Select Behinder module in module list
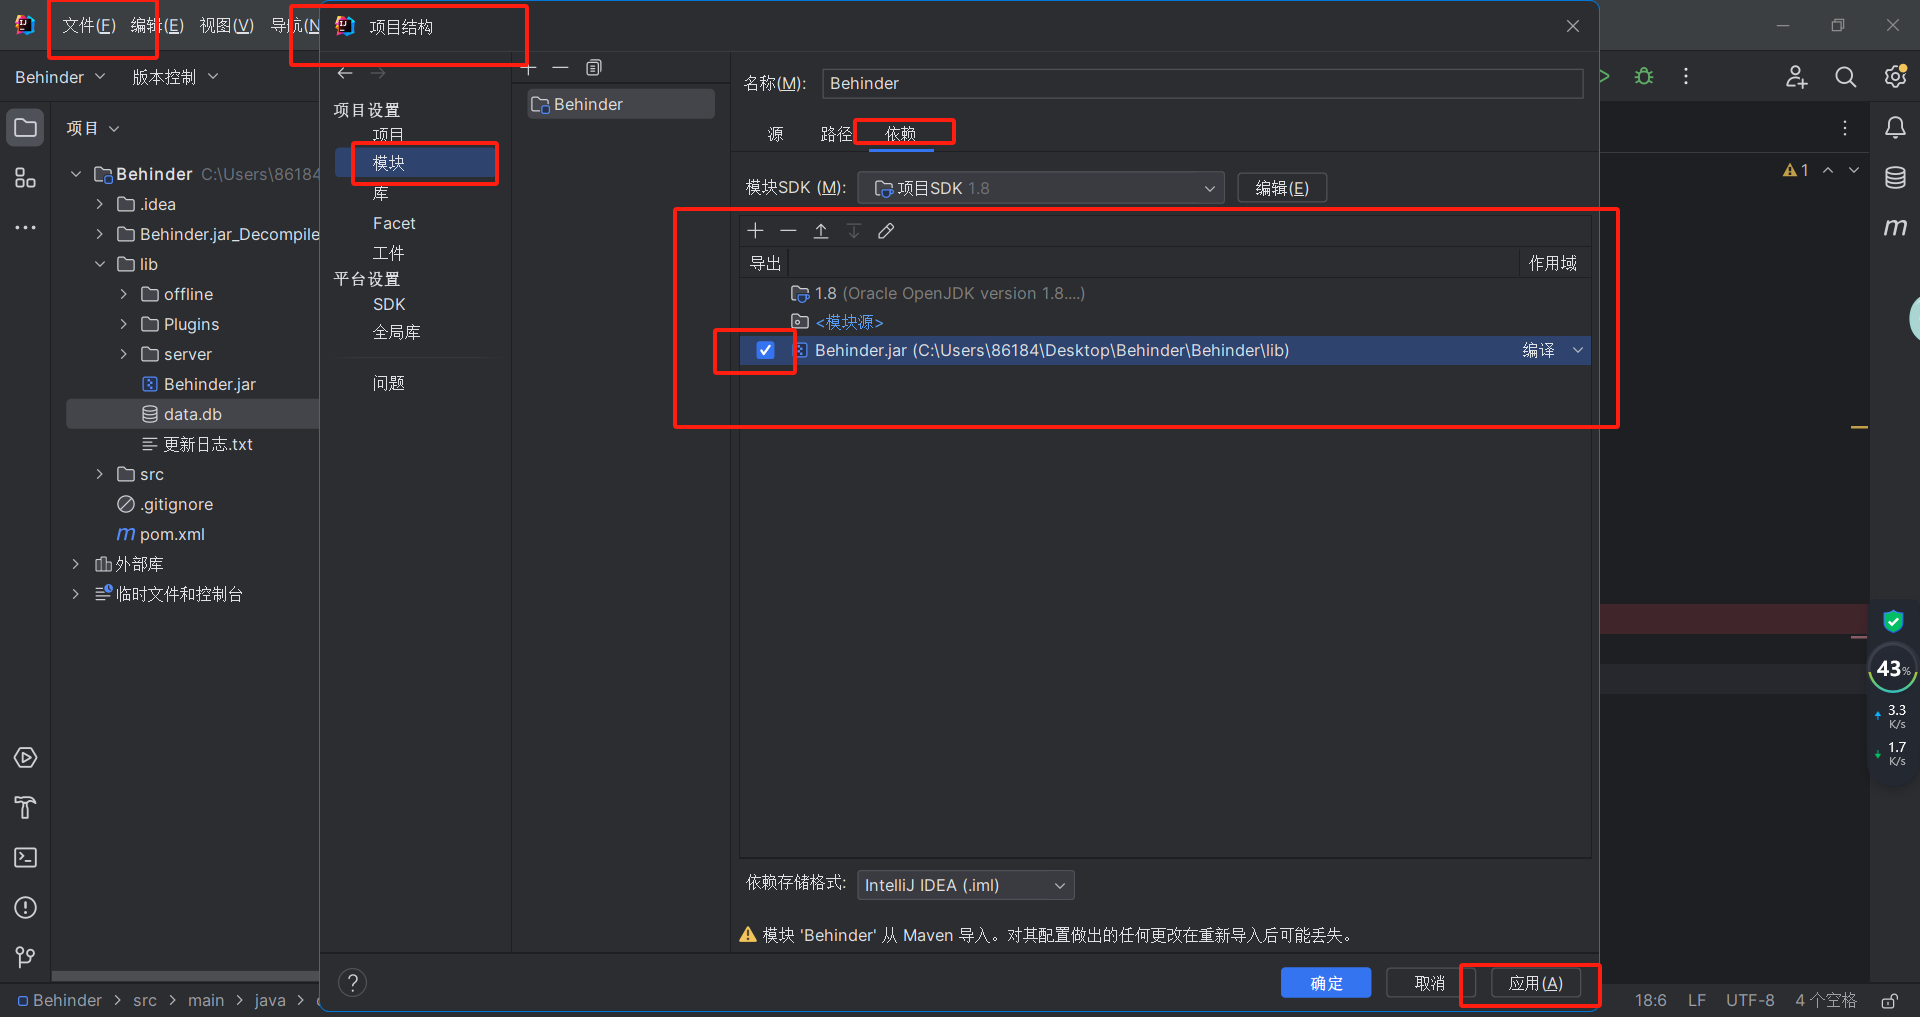 point(621,104)
